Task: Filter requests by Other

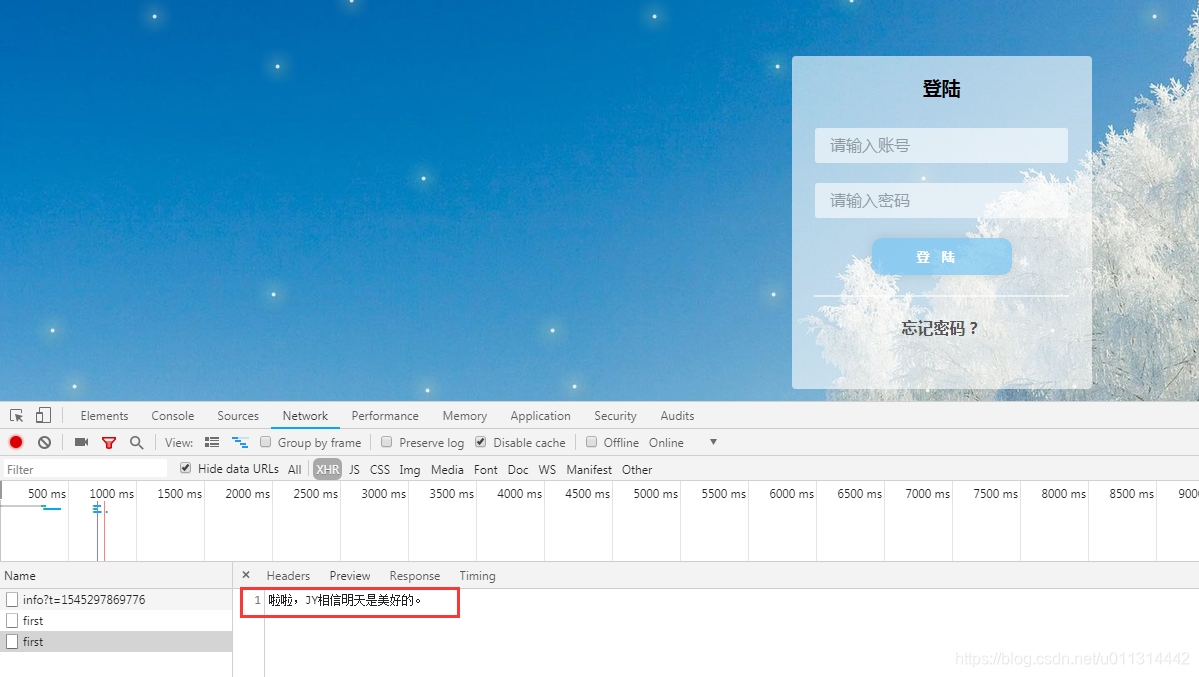Action: point(637,470)
